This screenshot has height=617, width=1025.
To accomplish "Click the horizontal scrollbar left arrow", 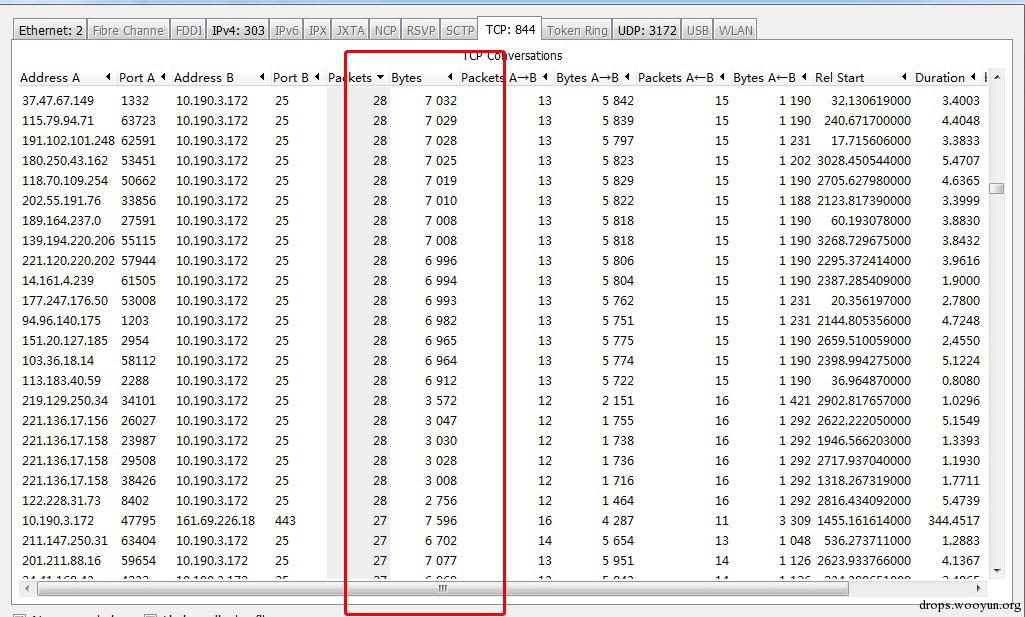I will point(27,588).
